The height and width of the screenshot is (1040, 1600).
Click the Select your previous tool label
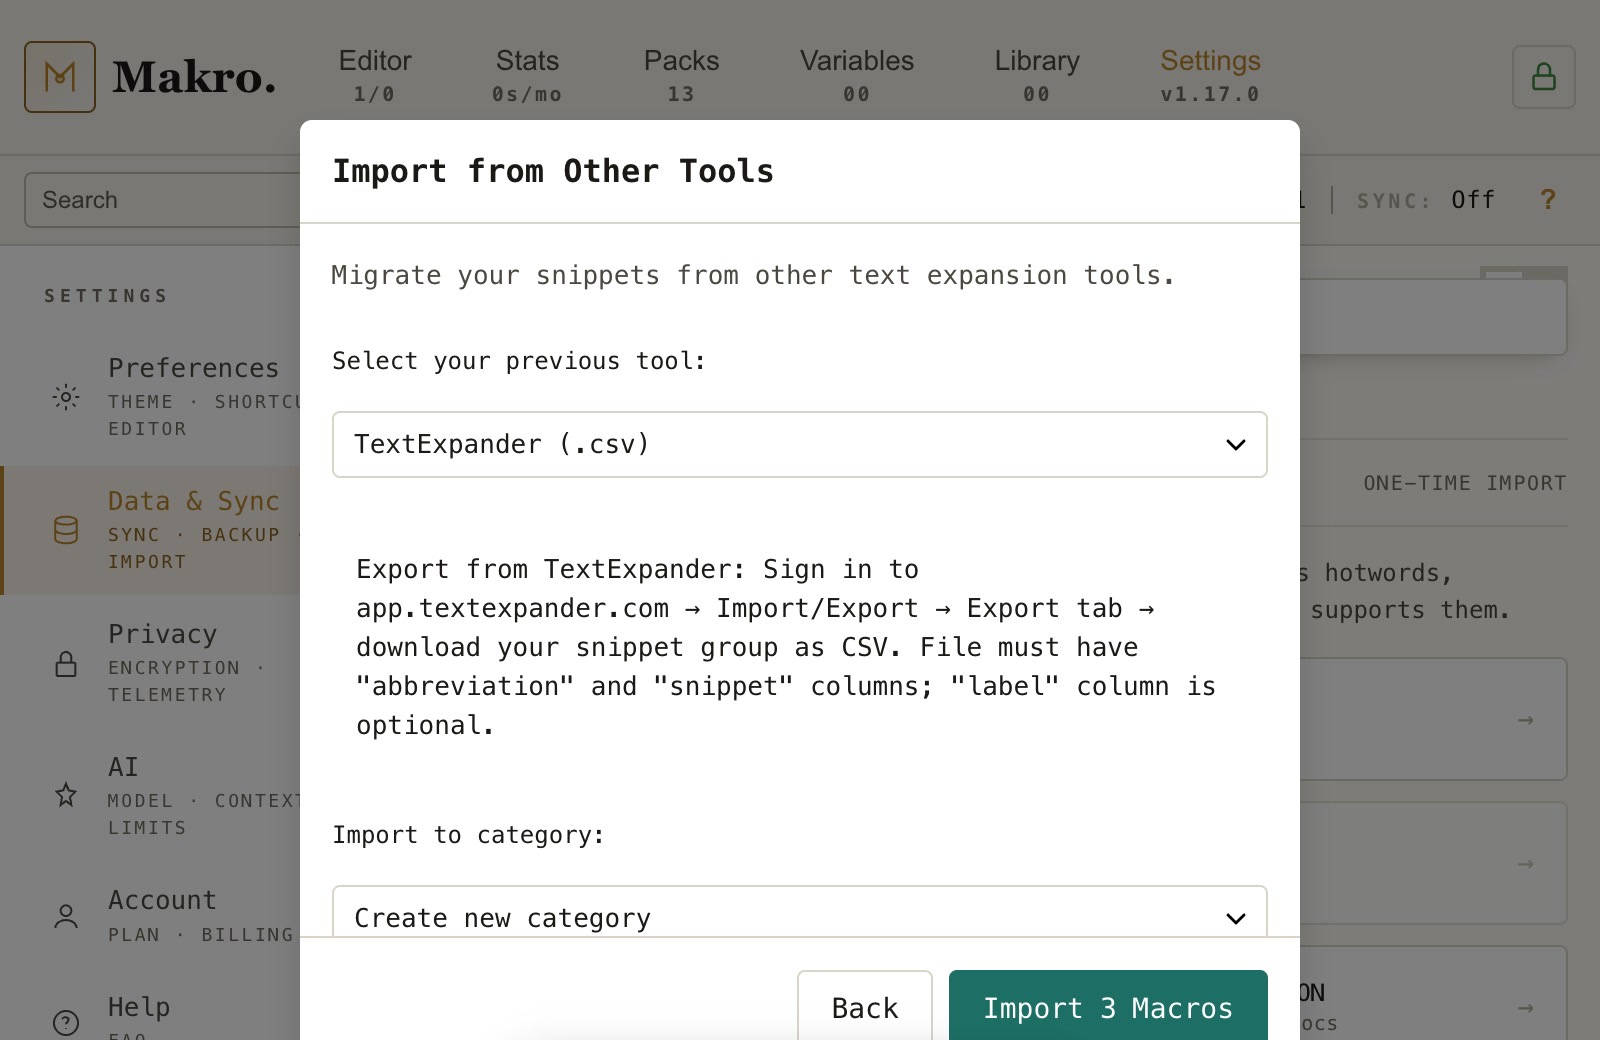coord(519,361)
